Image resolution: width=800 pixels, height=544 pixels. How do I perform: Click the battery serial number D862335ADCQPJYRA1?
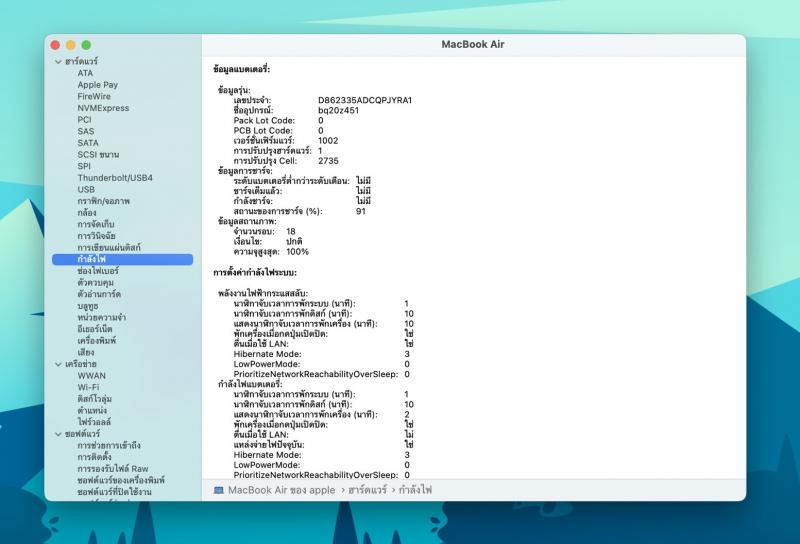[365, 101]
